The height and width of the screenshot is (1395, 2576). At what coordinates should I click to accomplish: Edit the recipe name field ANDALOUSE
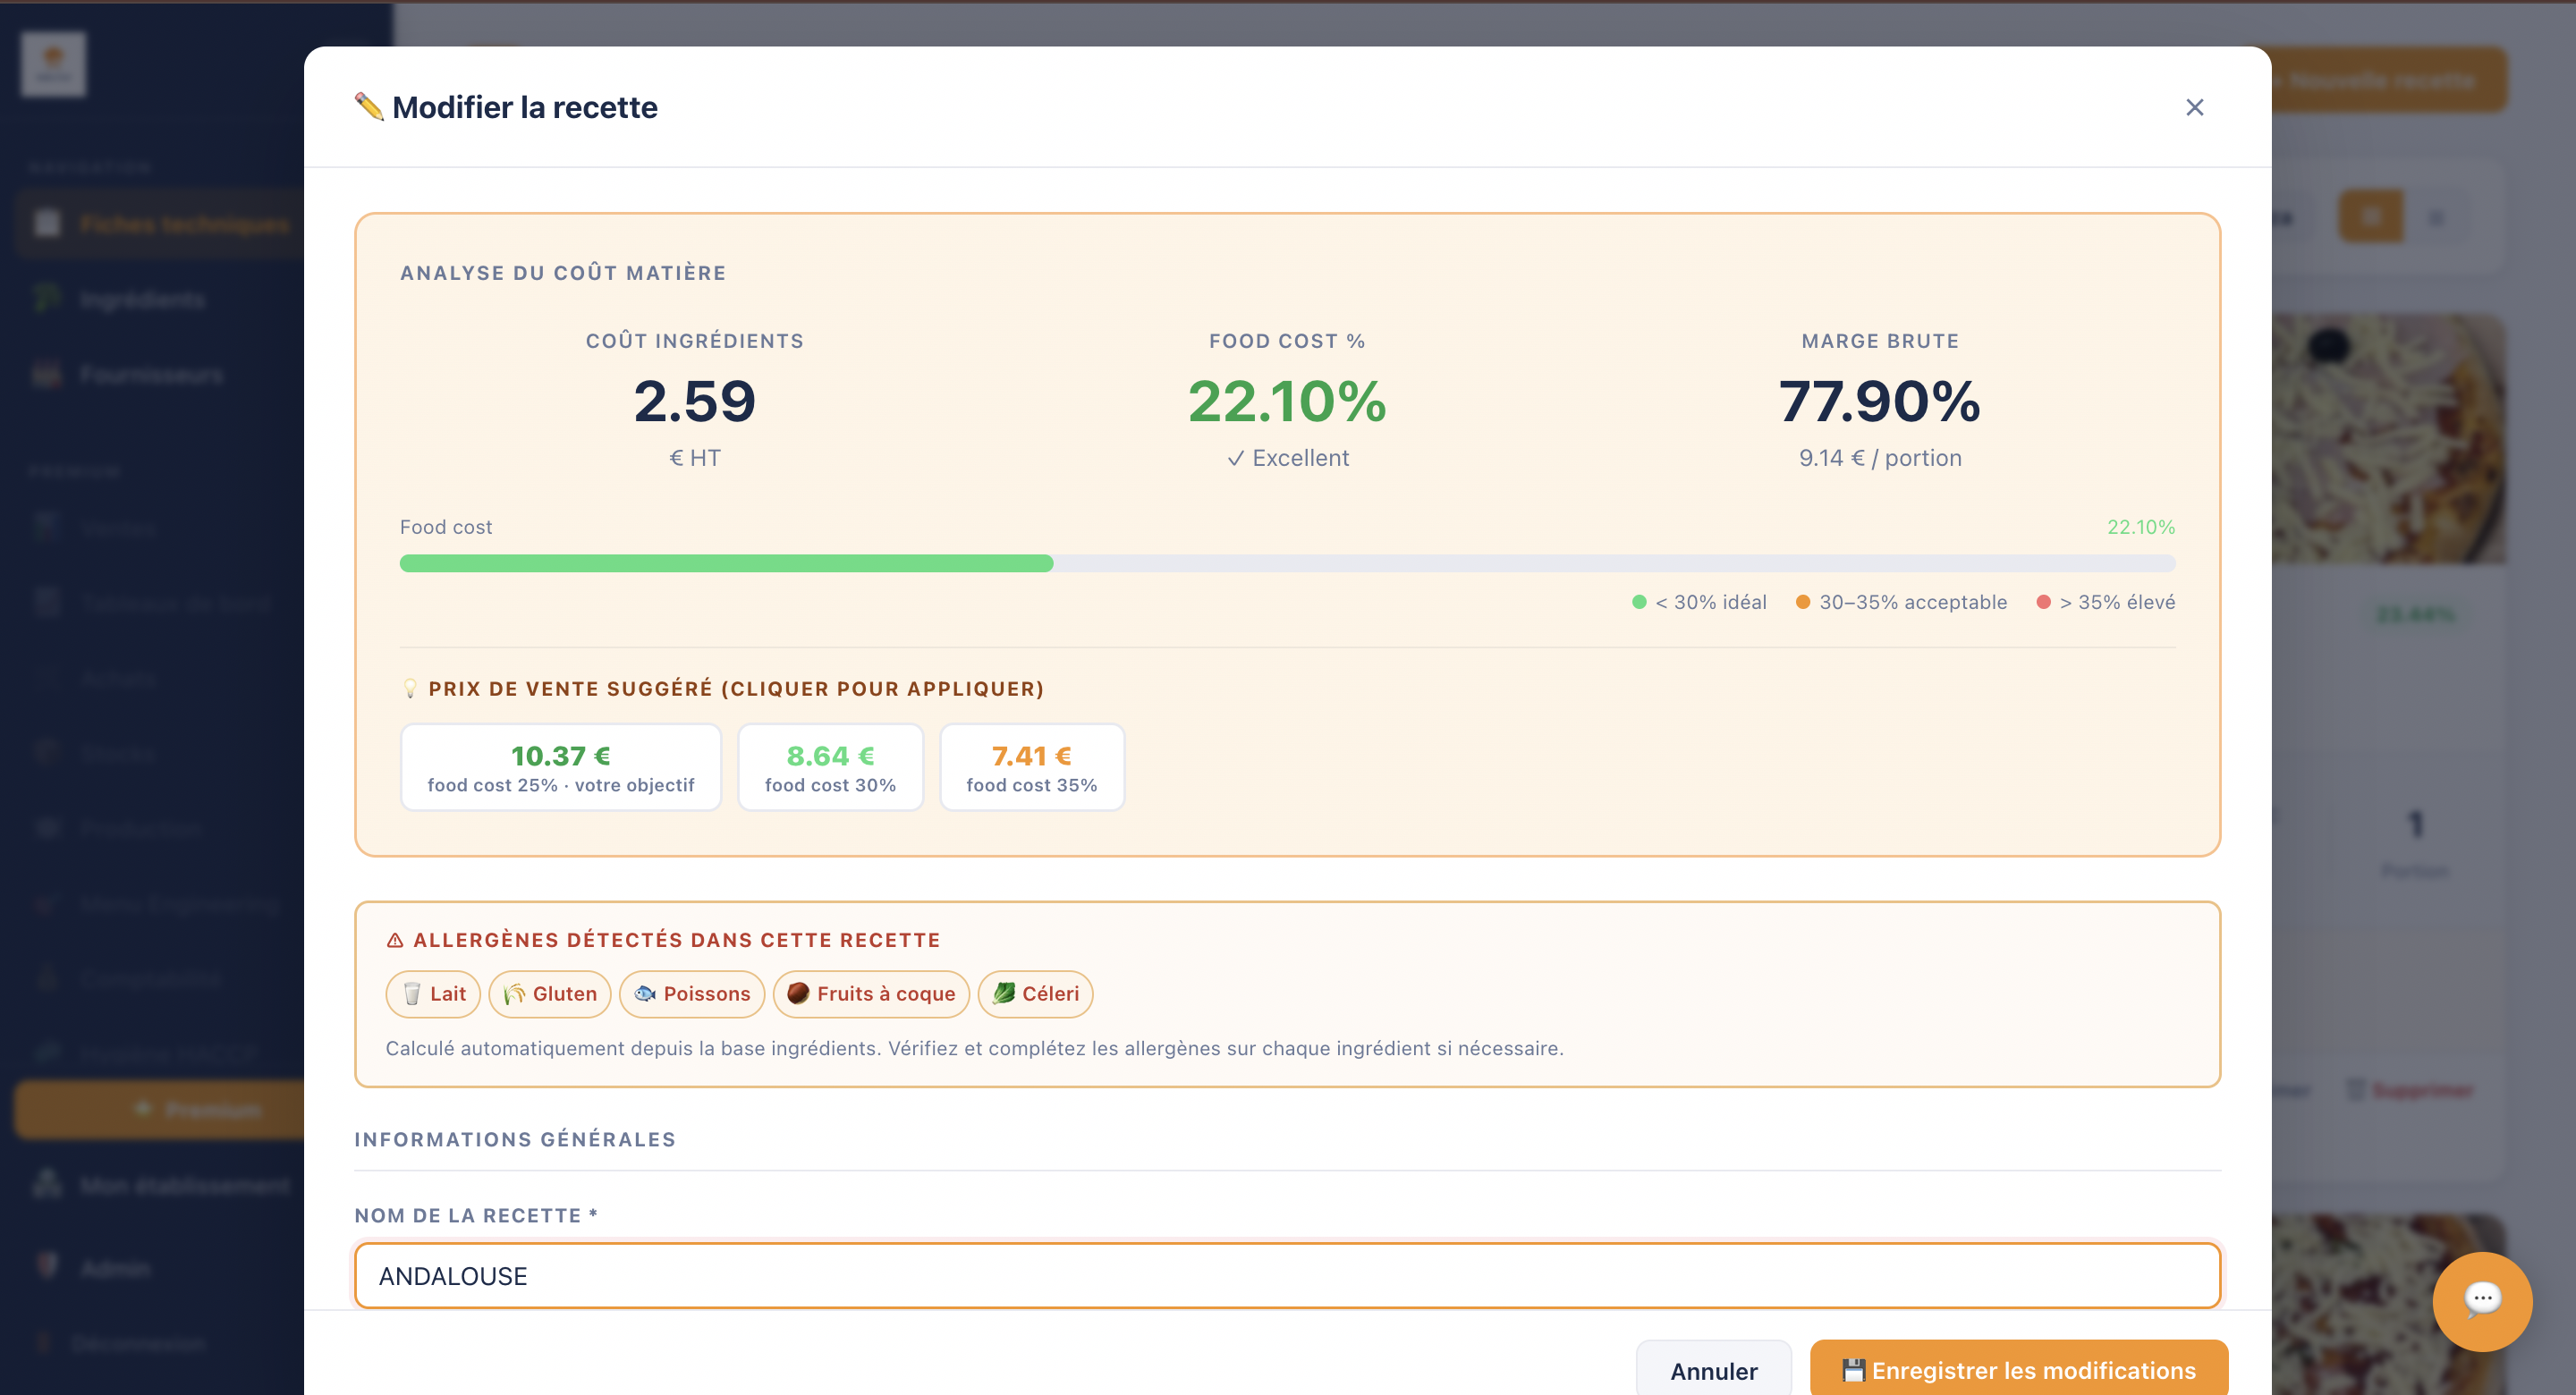[1287, 1275]
